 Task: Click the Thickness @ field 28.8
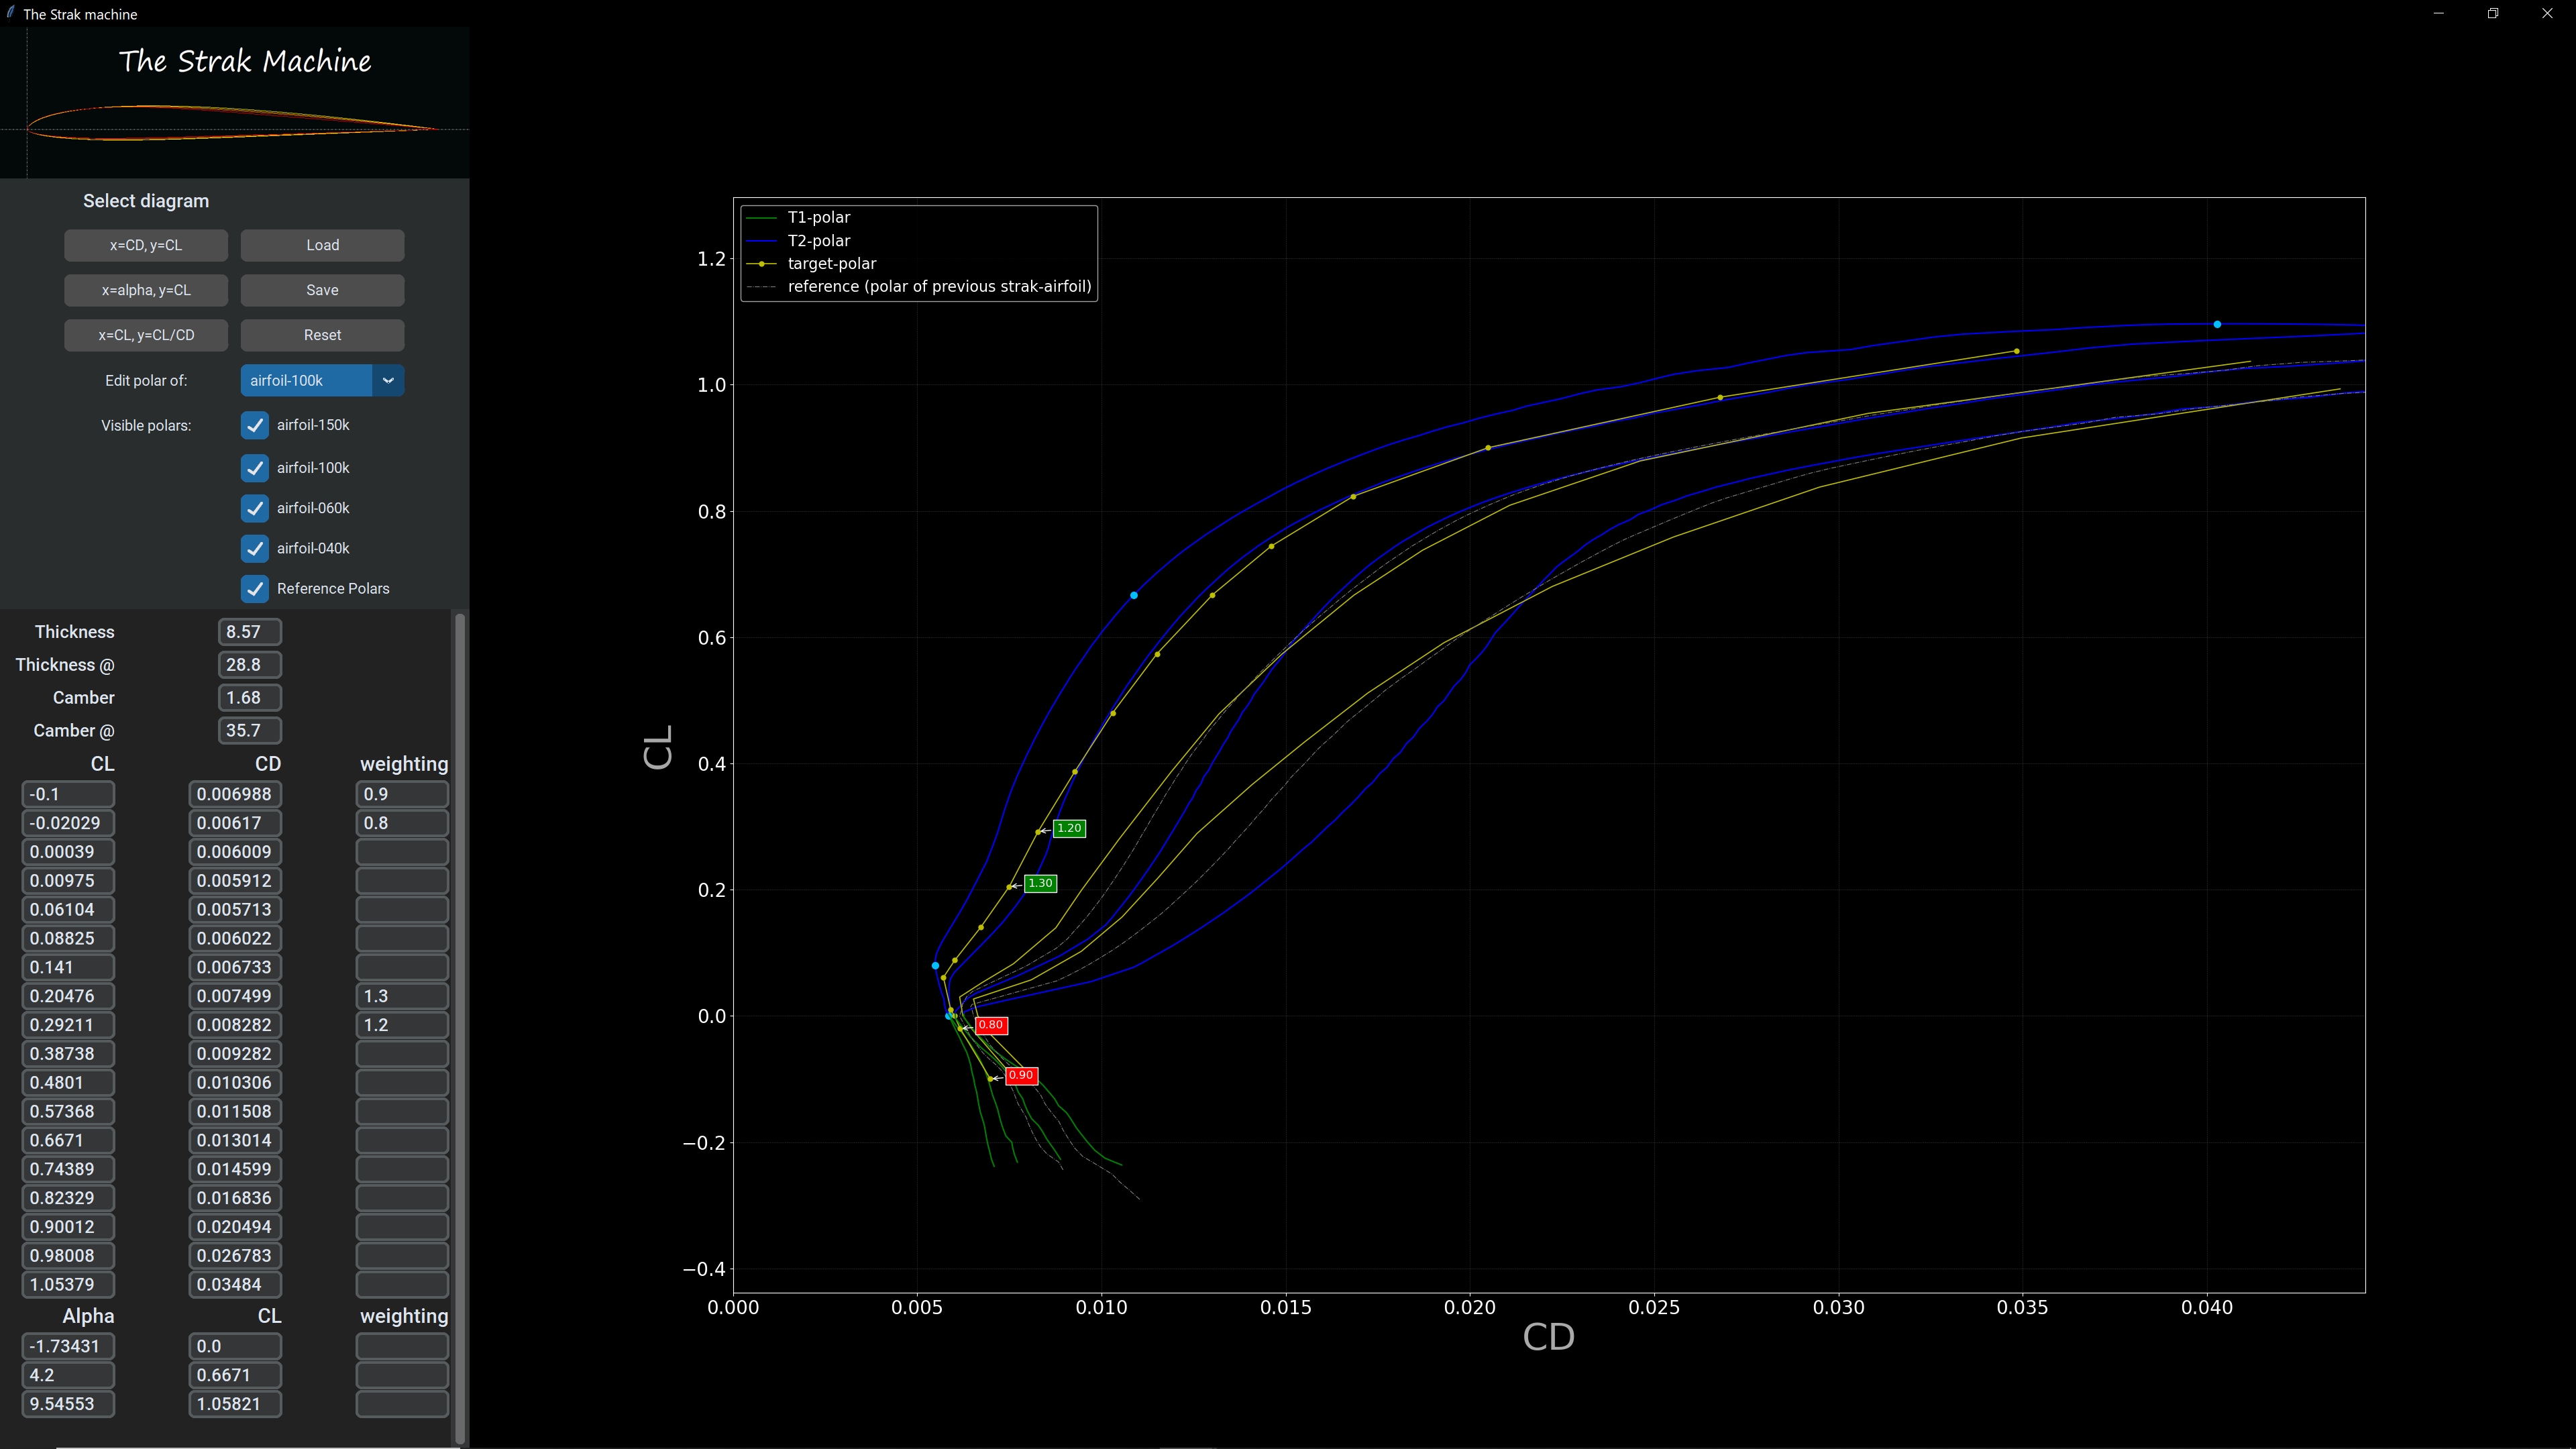pos(250,665)
